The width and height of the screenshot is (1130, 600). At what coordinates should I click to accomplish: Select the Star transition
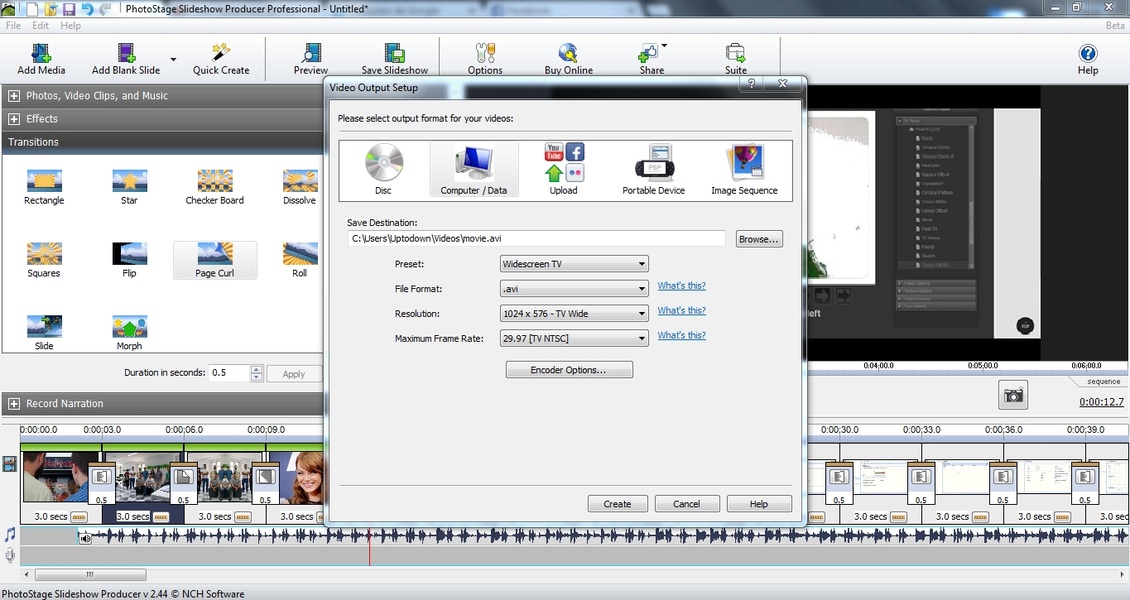pyautogui.click(x=129, y=187)
